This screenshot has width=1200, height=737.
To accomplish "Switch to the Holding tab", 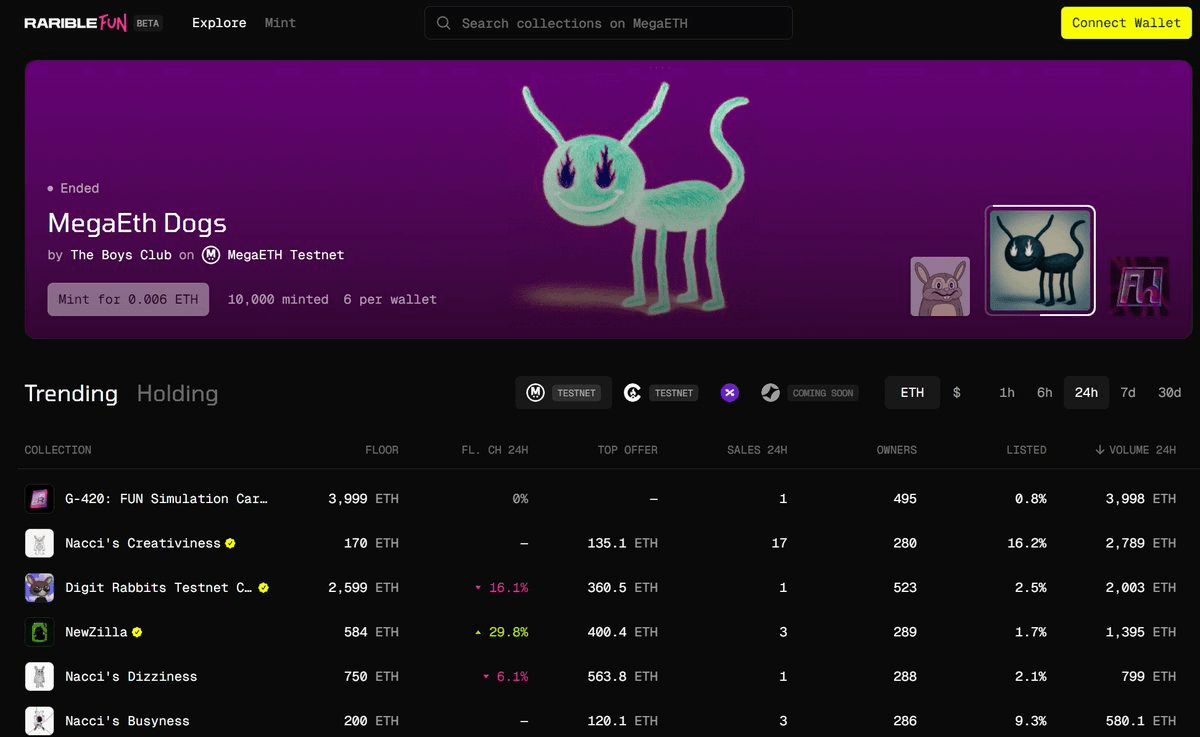I will click(x=177, y=394).
